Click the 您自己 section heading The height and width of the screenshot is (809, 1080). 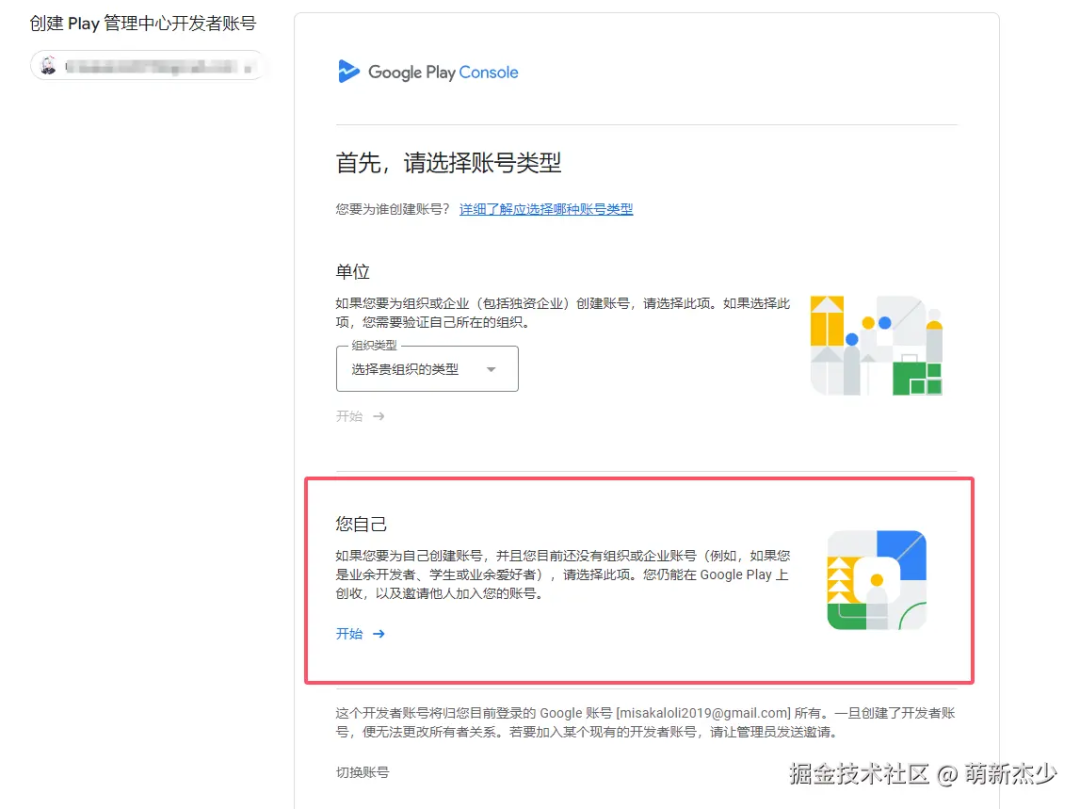coord(361,525)
